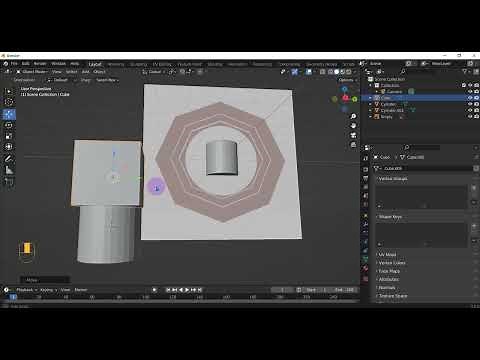This screenshot has width=480, height=360.
Task: Toggle the viewport overlays icon
Action: [309, 72]
